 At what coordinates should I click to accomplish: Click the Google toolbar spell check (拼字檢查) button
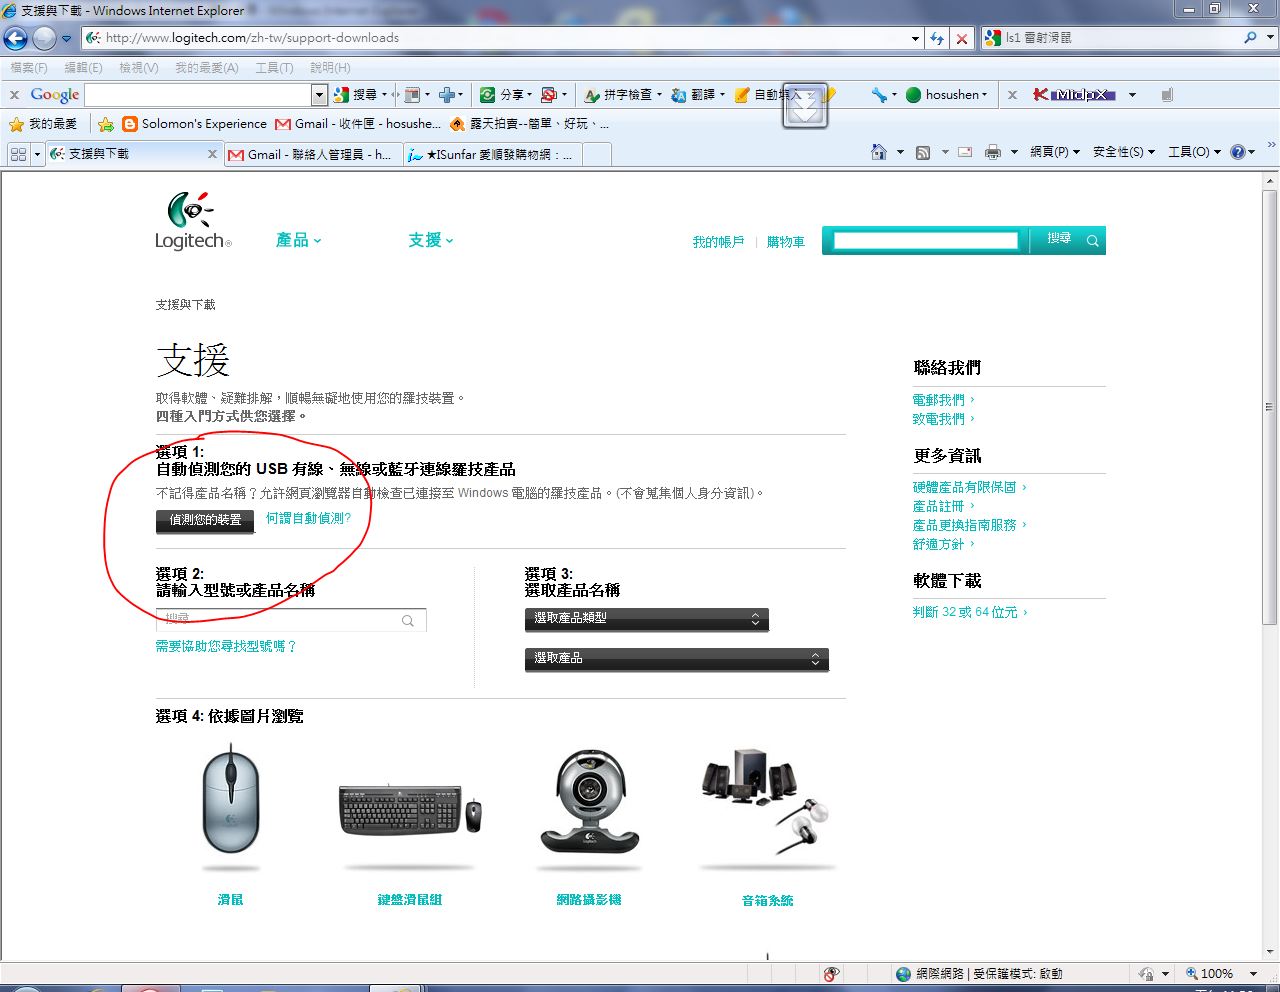623,95
